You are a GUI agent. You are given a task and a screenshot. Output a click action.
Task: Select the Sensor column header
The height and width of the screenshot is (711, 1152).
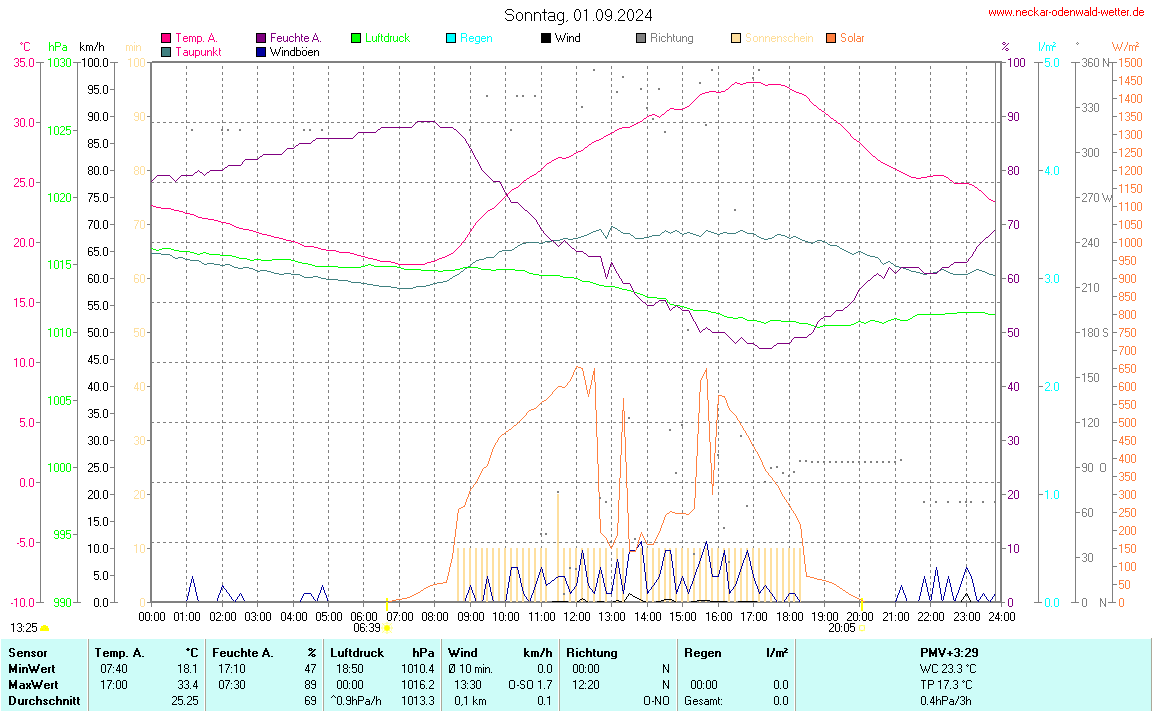[27, 653]
